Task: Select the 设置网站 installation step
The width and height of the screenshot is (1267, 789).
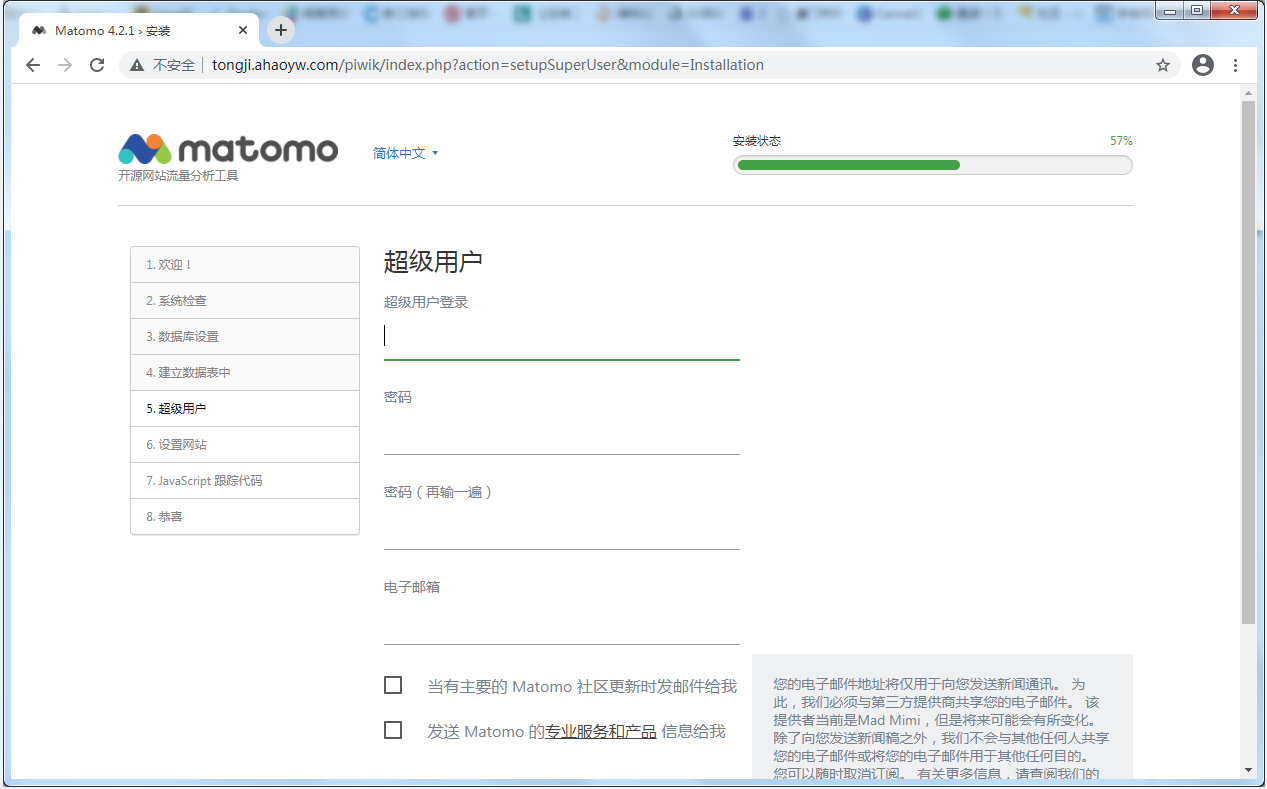Action: 245,445
